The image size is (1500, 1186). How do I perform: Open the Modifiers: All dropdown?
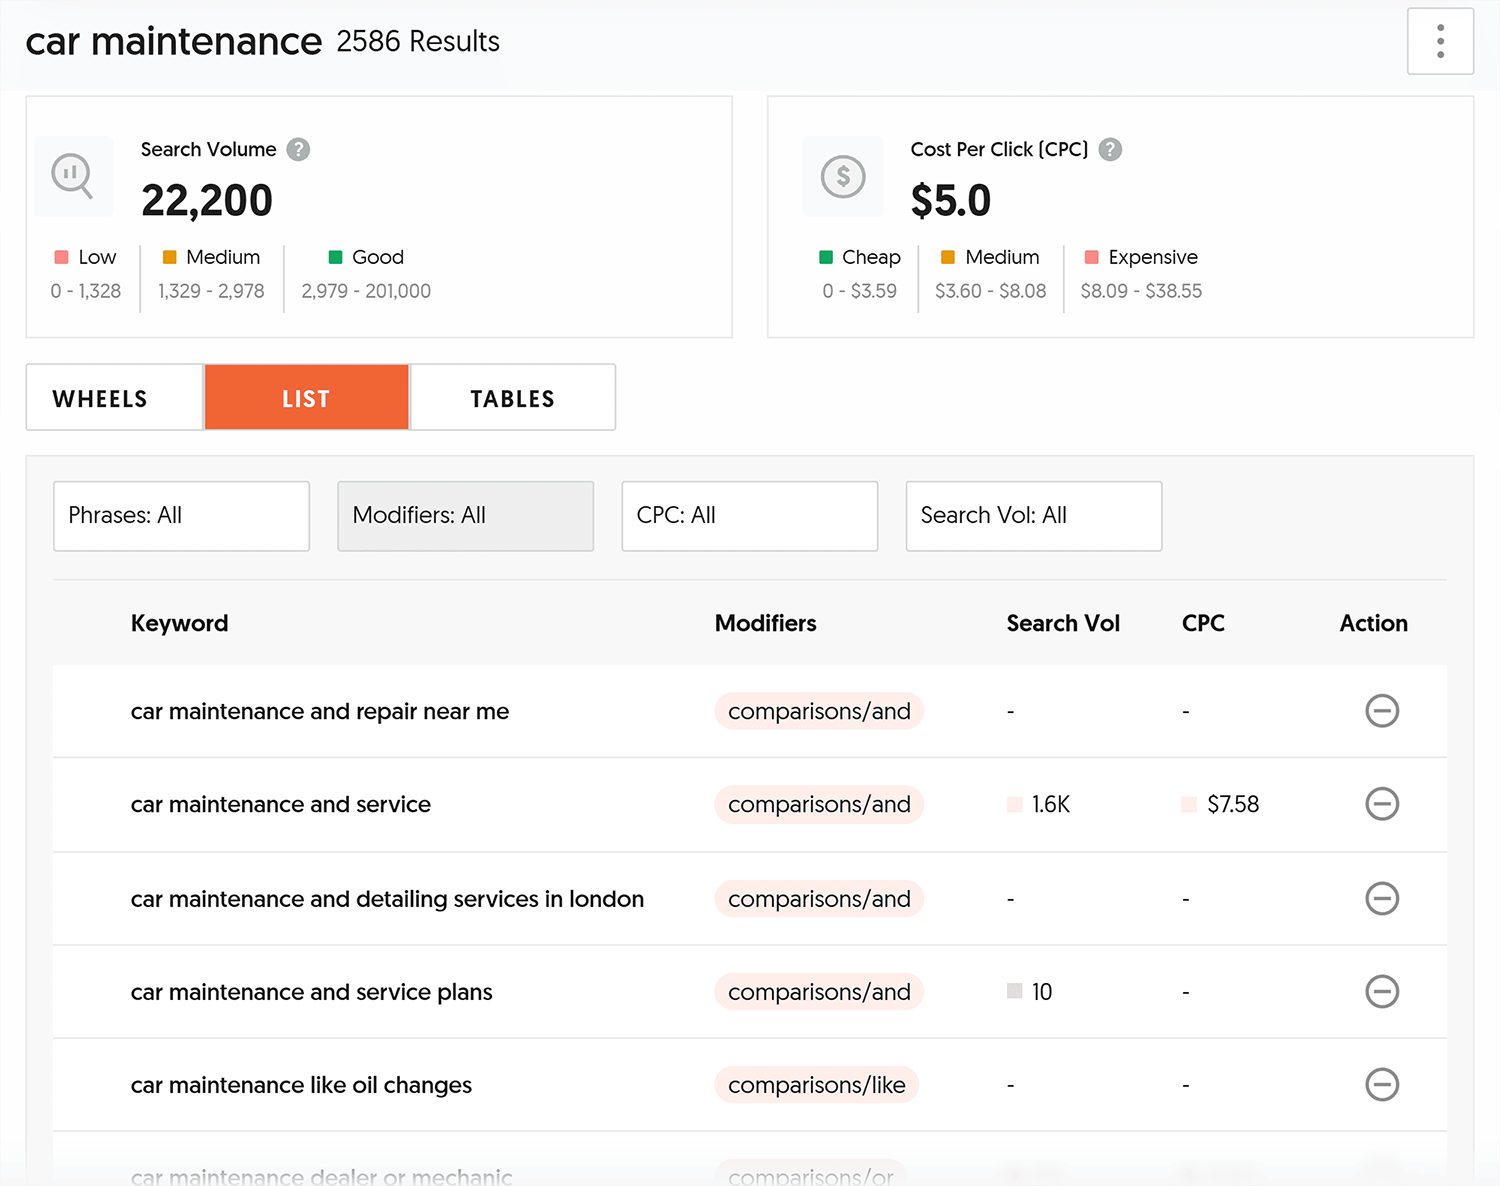pyautogui.click(x=465, y=516)
